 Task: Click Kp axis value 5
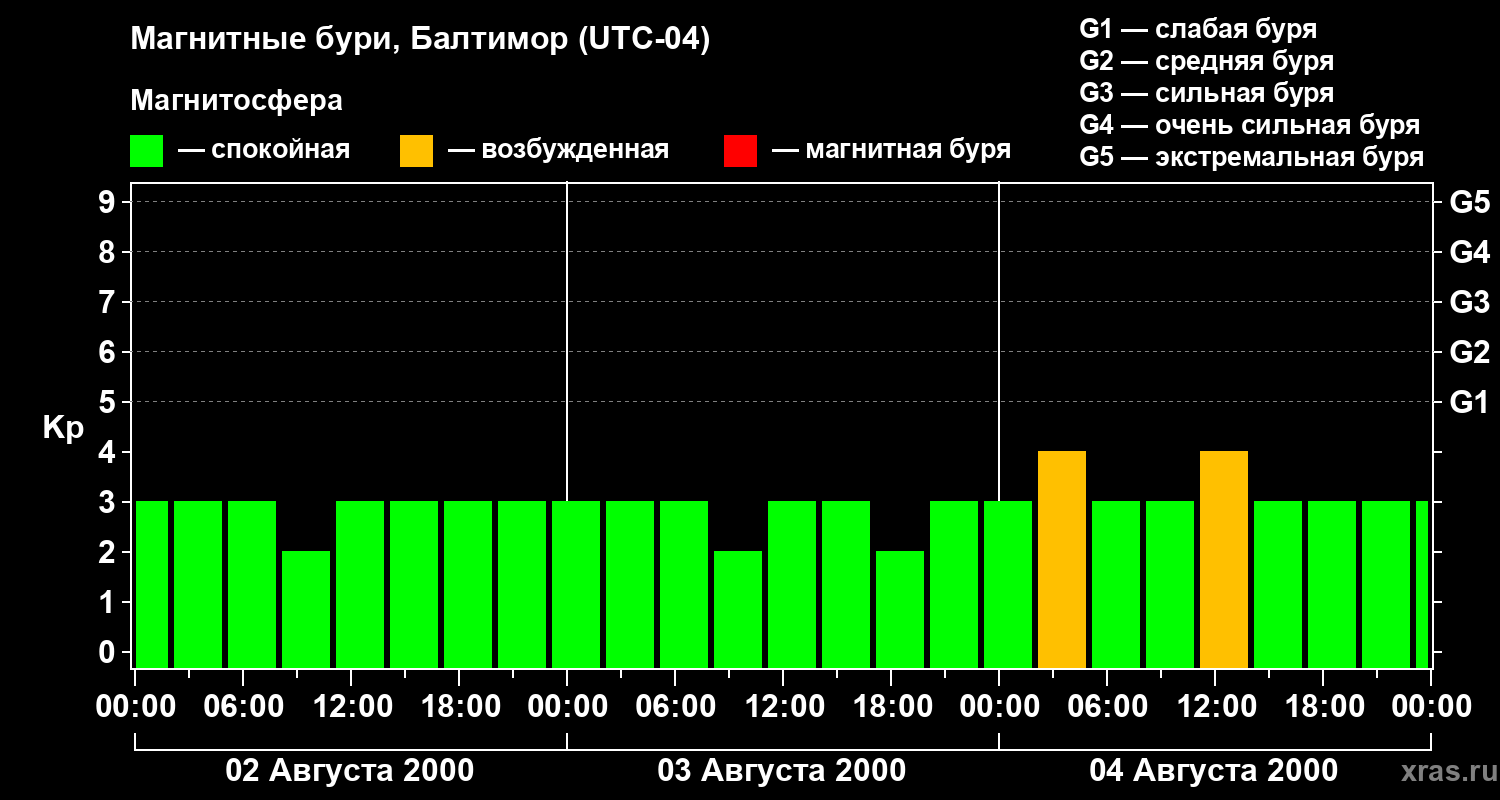click(108, 402)
